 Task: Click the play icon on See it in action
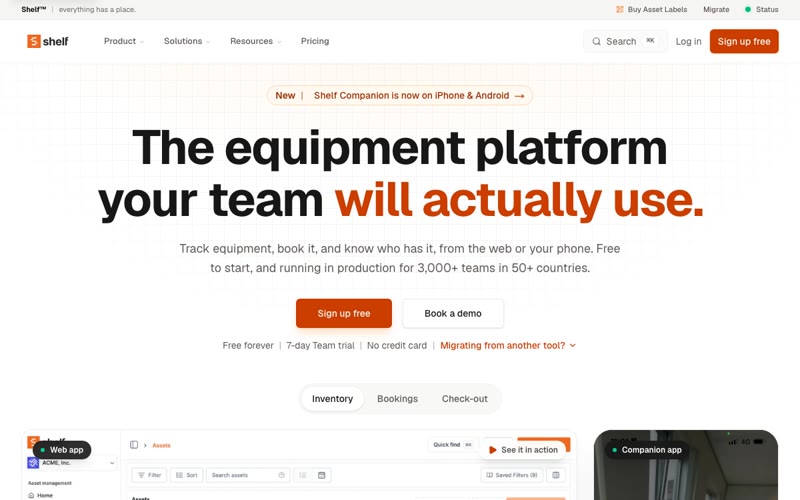point(492,450)
